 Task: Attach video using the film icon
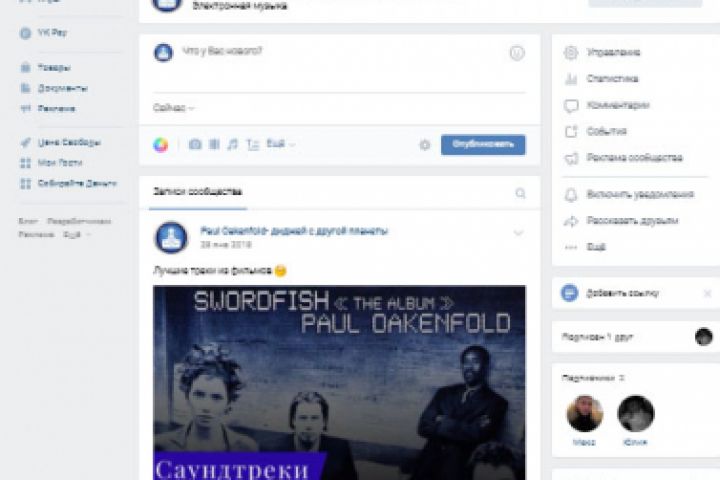pos(214,145)
